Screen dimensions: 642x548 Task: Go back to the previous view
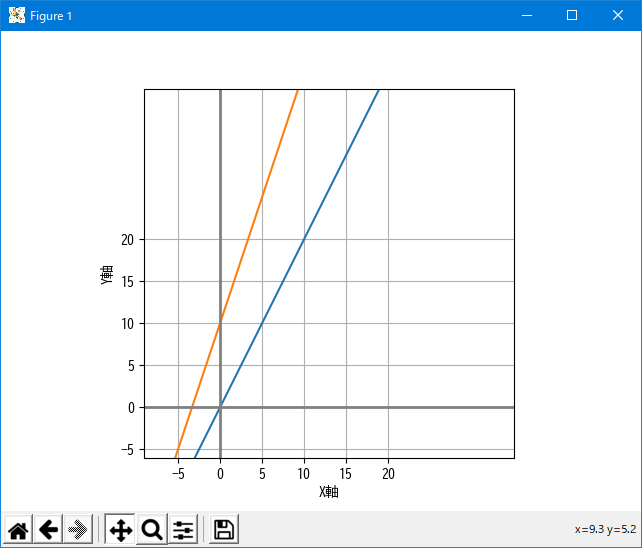(x=48, y=530)
